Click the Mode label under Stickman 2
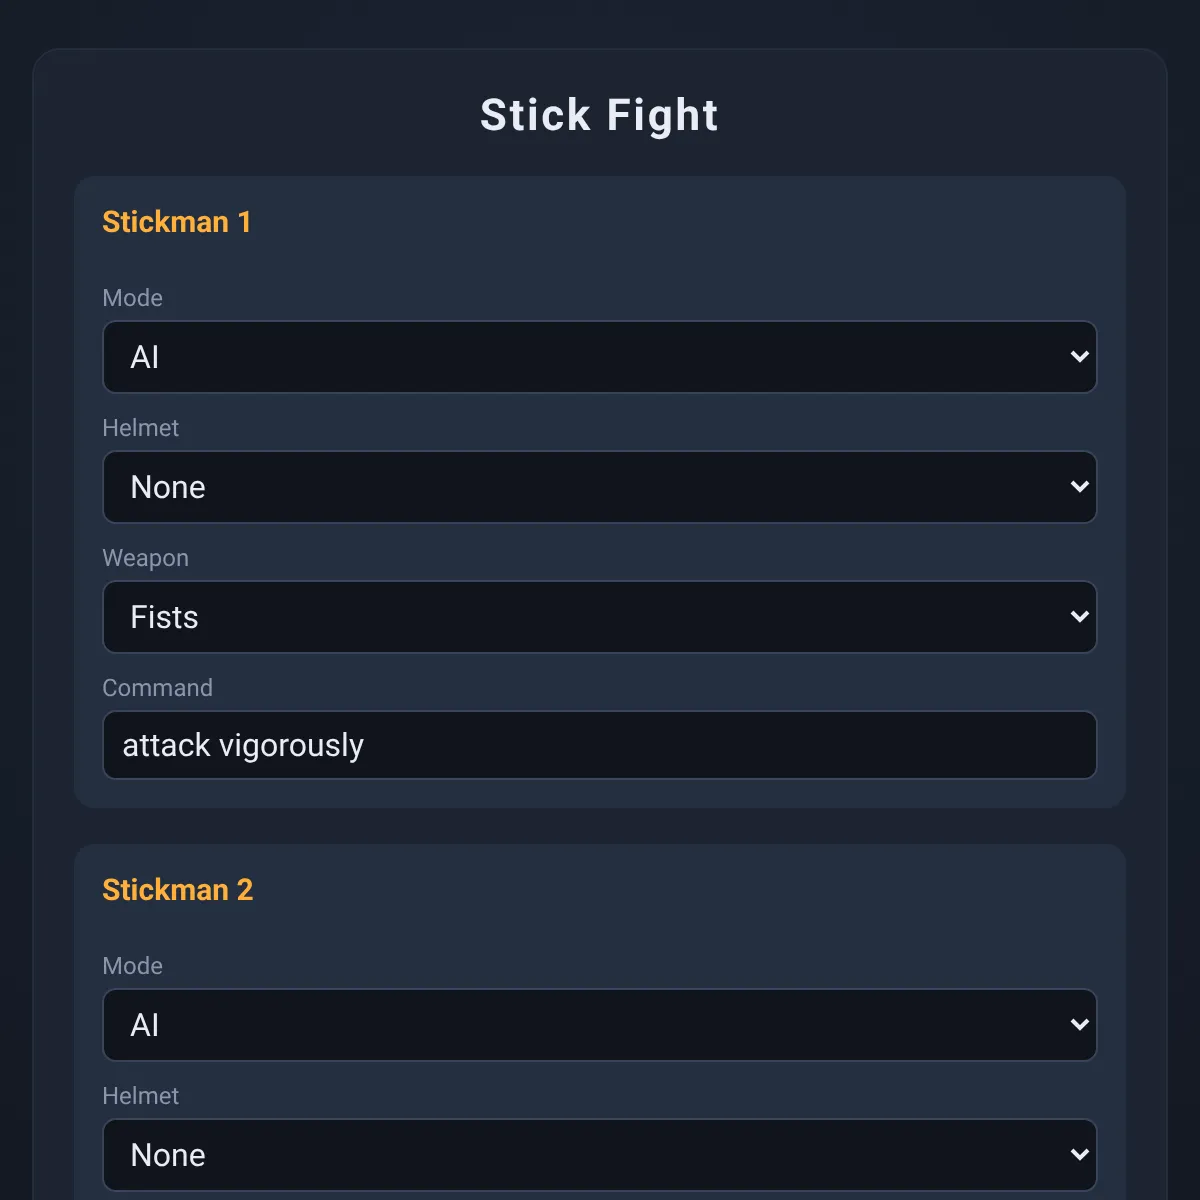Viewport: 1200px width, 1200px height. 132,966
